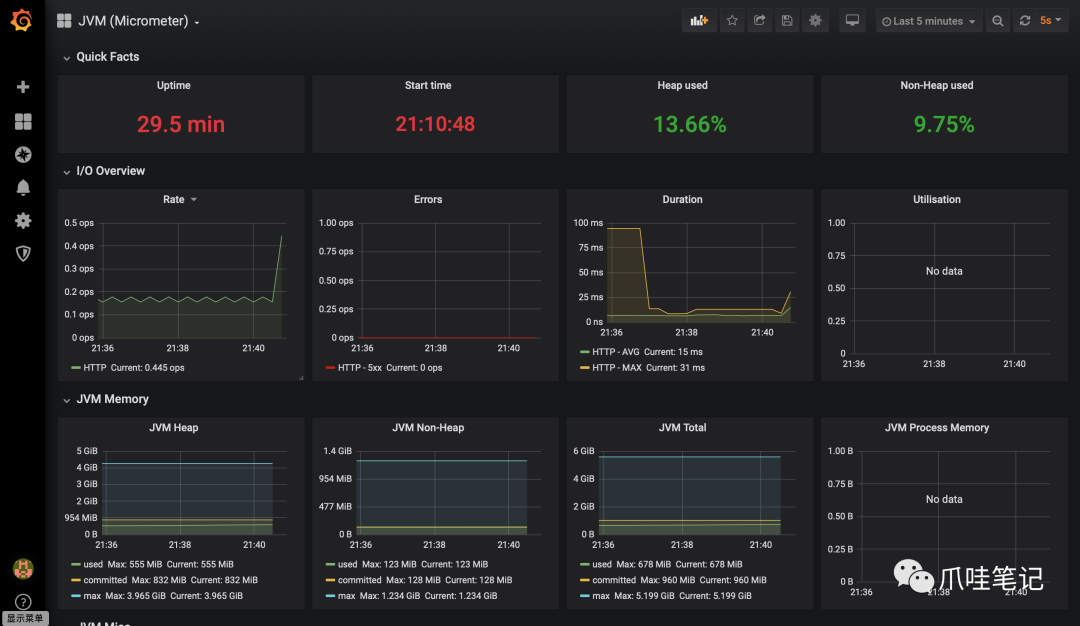Click the dashboard grid icon beside title
The image size is (1080, 626).
[64, 21]
